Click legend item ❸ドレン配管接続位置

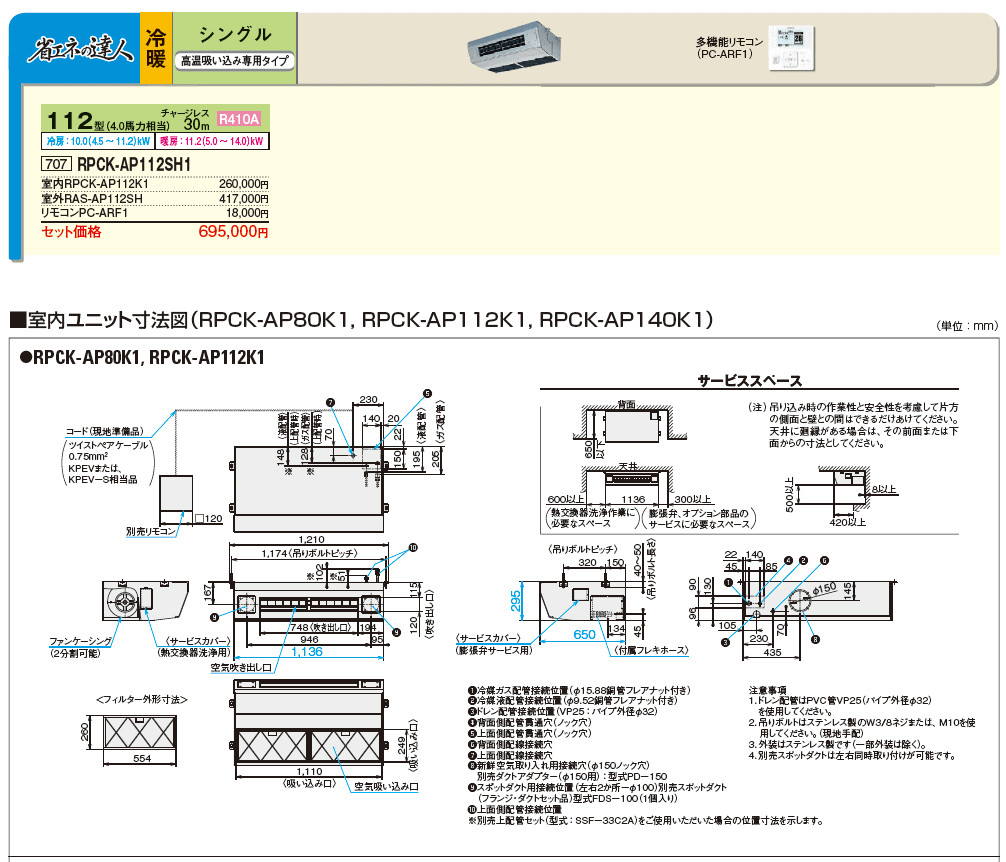563,711
